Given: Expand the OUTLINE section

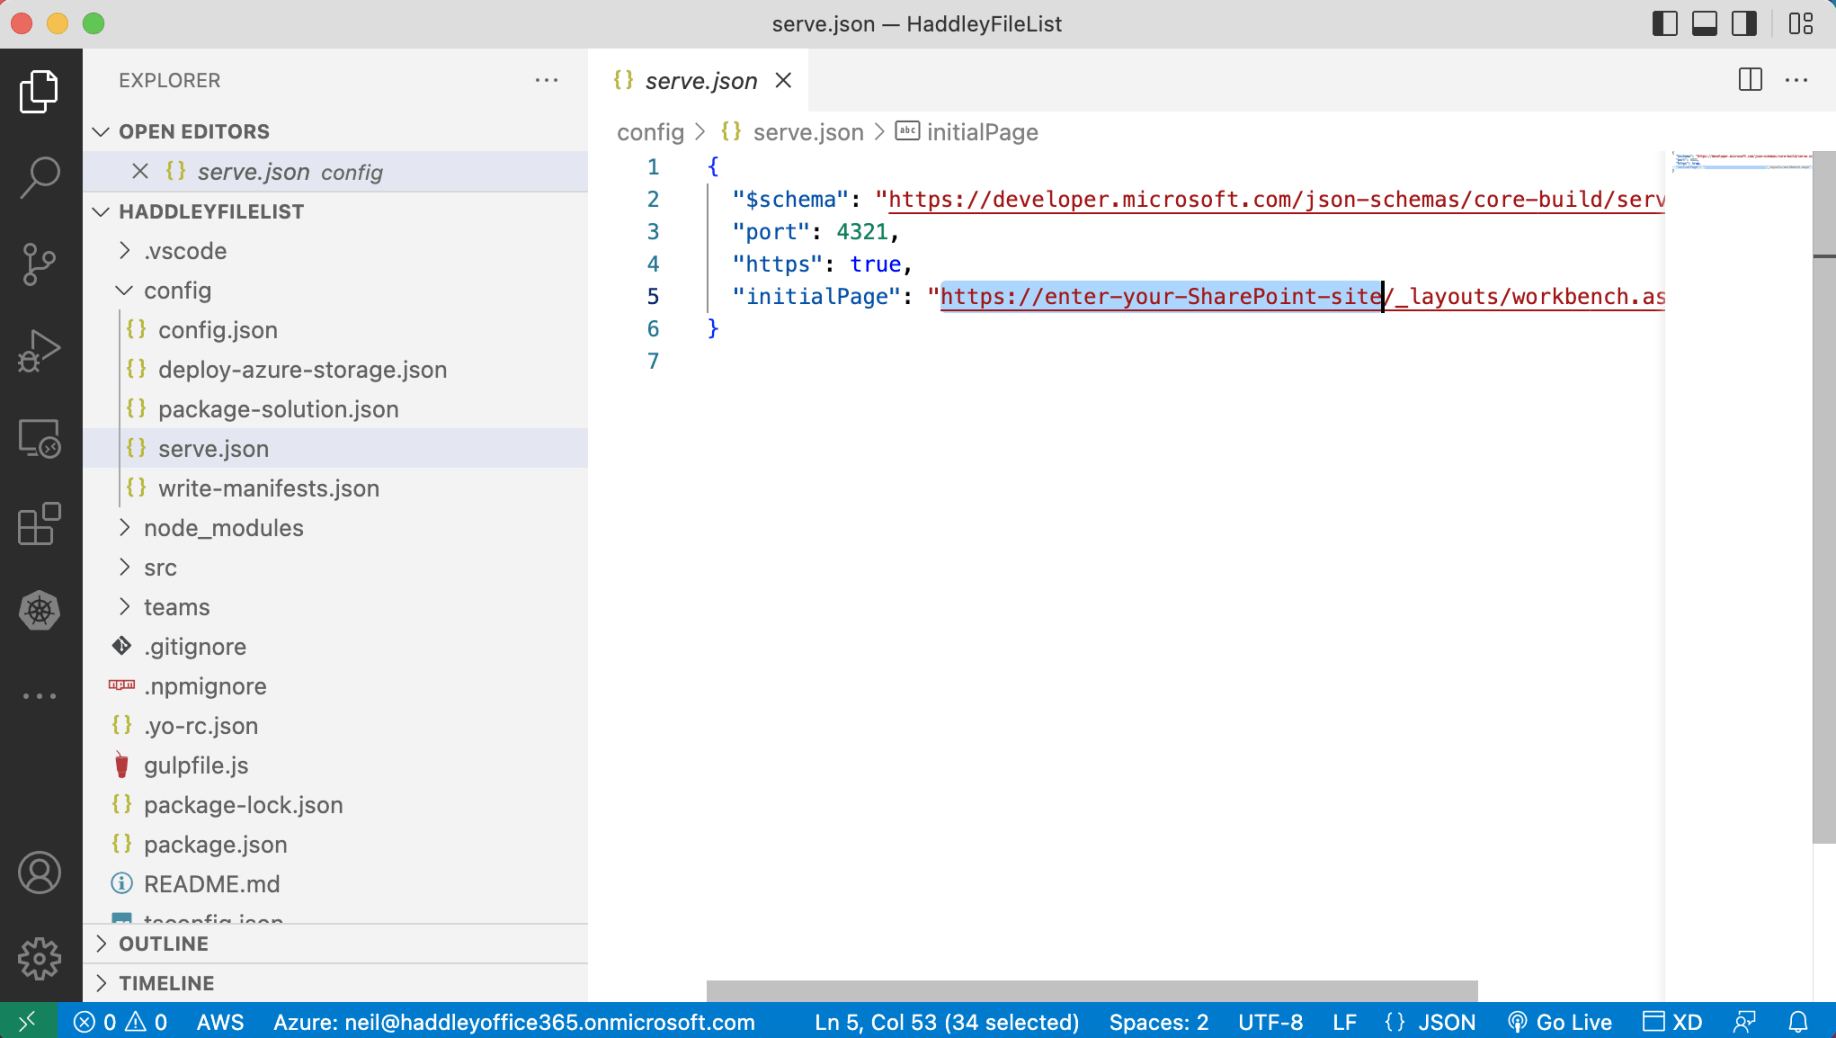Looking at the screenshot, I should coord(163,944).
